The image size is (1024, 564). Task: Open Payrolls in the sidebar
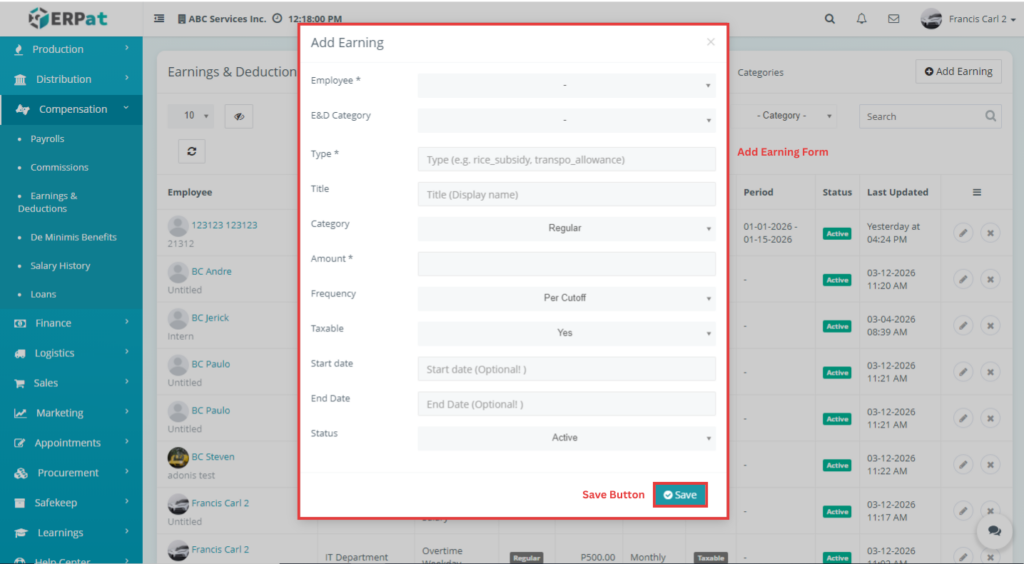coord(47,139)
